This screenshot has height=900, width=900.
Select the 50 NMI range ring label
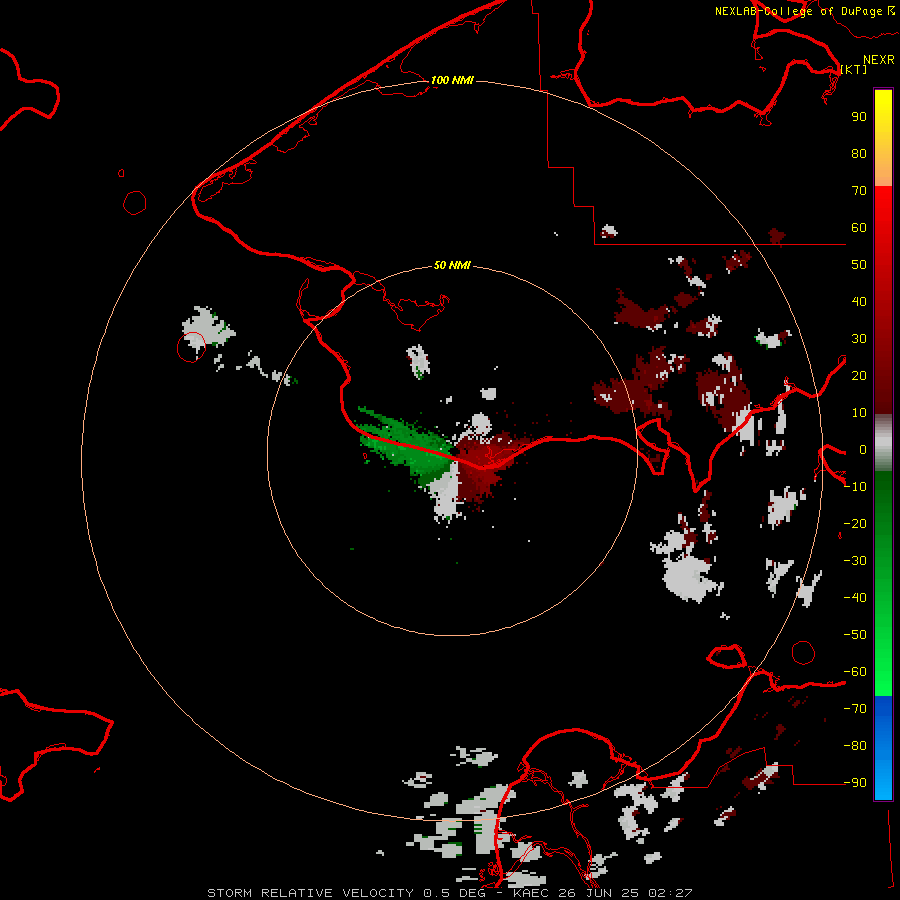click(452, 265)
